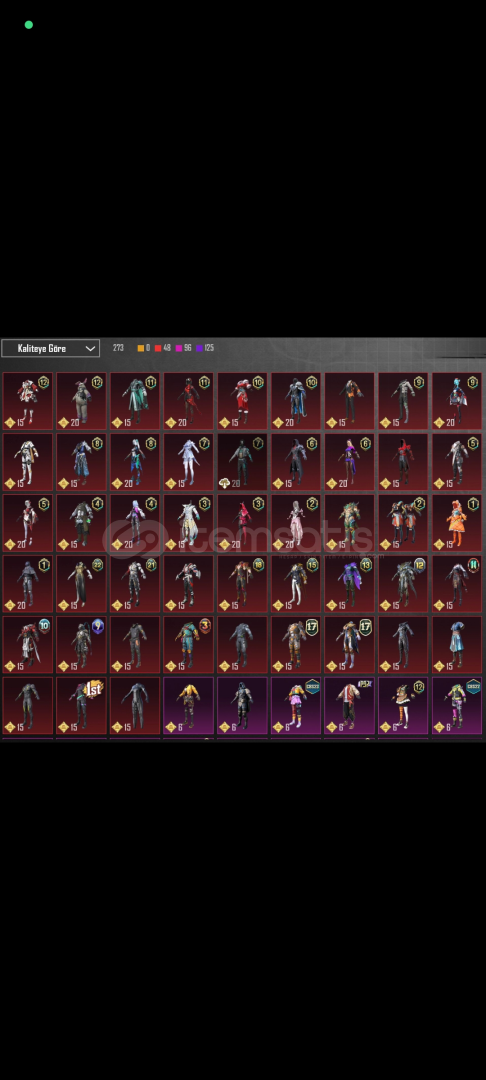Image resolution: width=486 pixels, height=1080 pixels.
Task: Select the twin orange-black outfit with badge 2
Action: 403,523
